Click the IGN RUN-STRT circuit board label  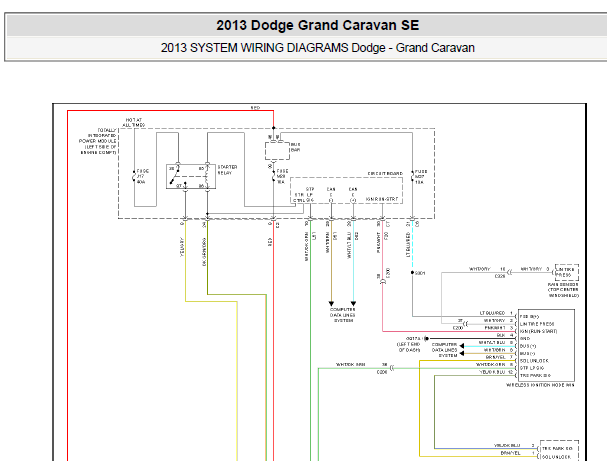(382, 199)
